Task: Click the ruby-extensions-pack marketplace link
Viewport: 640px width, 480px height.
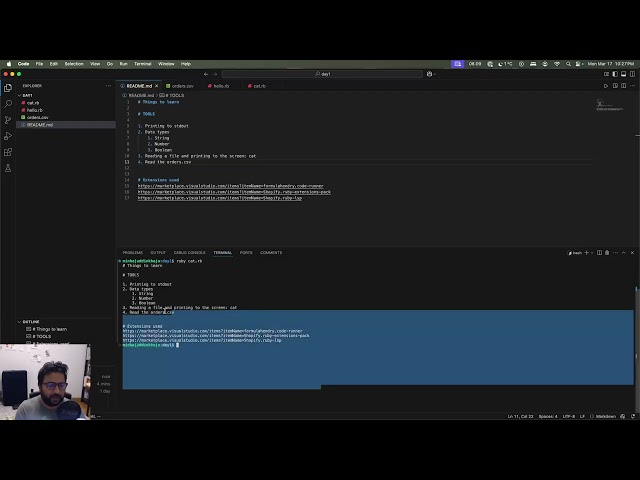Action: coord(234,192)
